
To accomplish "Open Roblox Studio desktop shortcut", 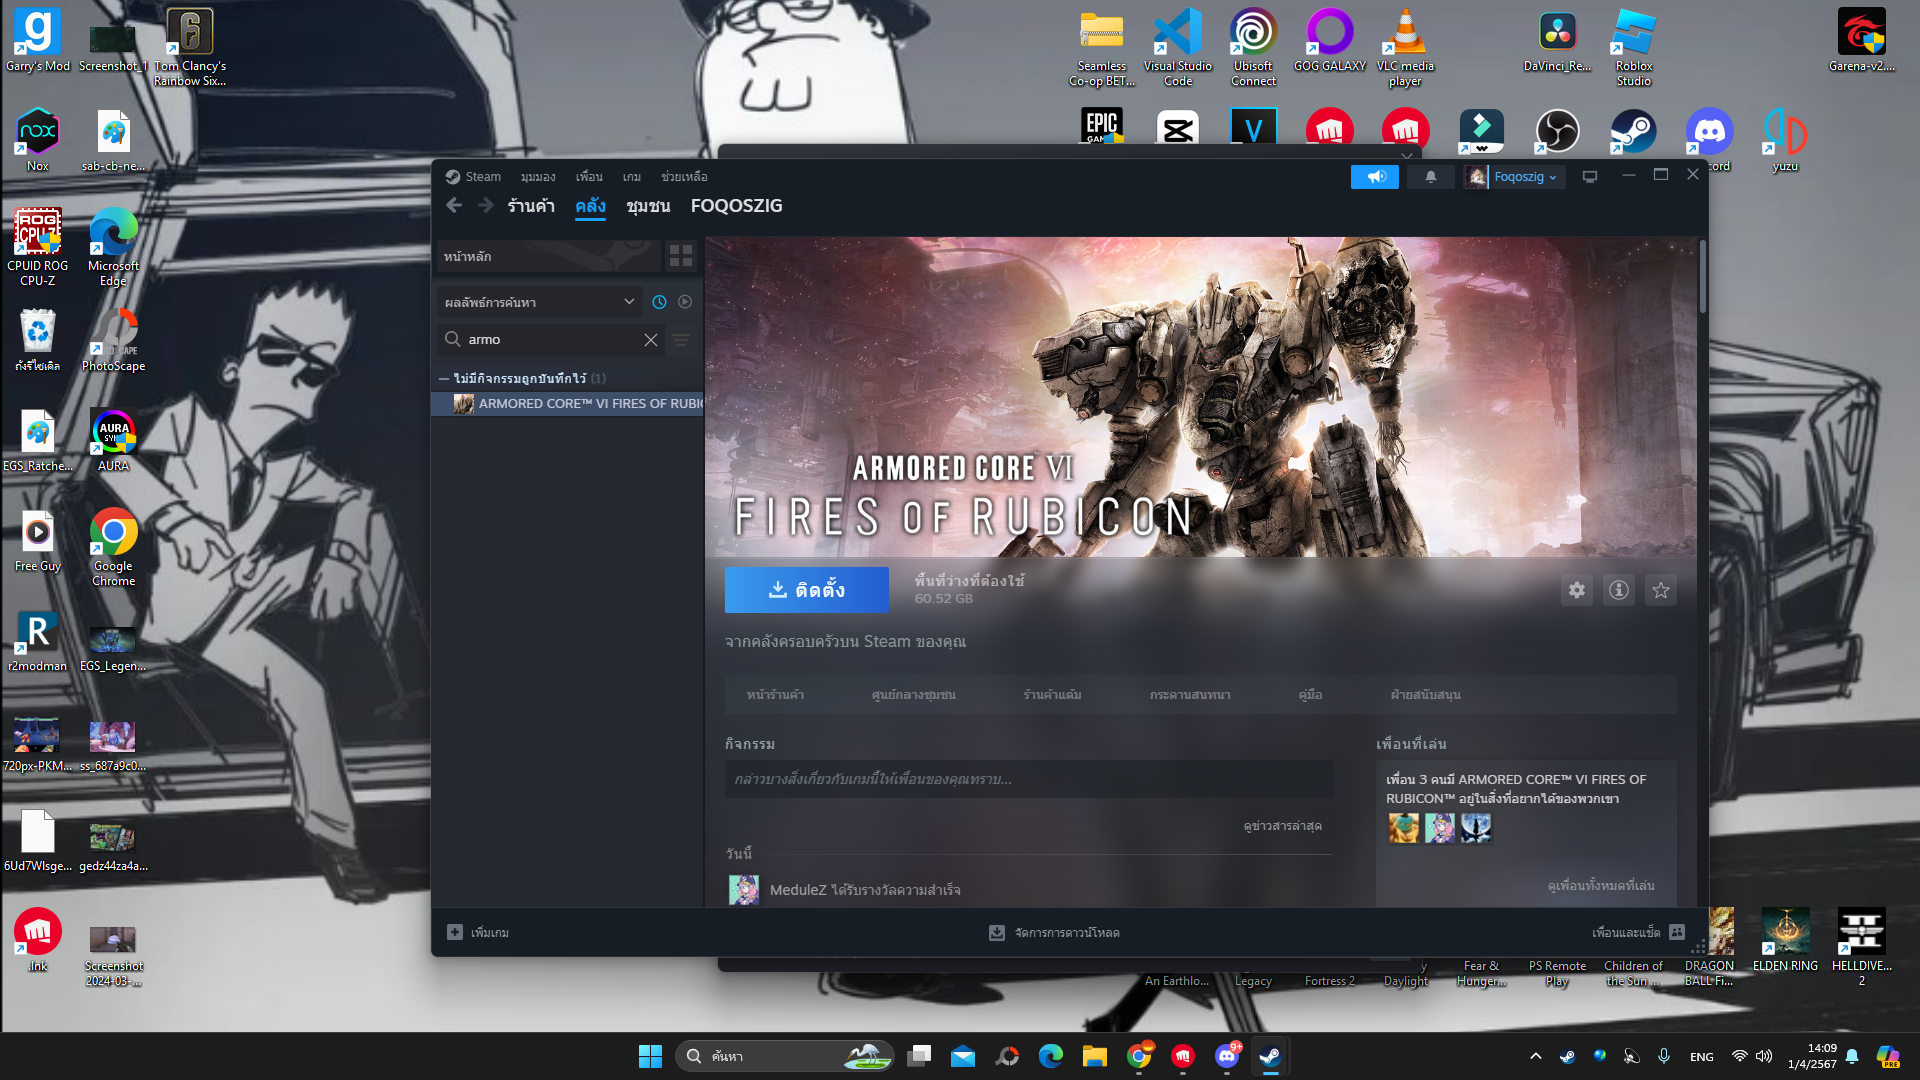I will pos(1634,47).
